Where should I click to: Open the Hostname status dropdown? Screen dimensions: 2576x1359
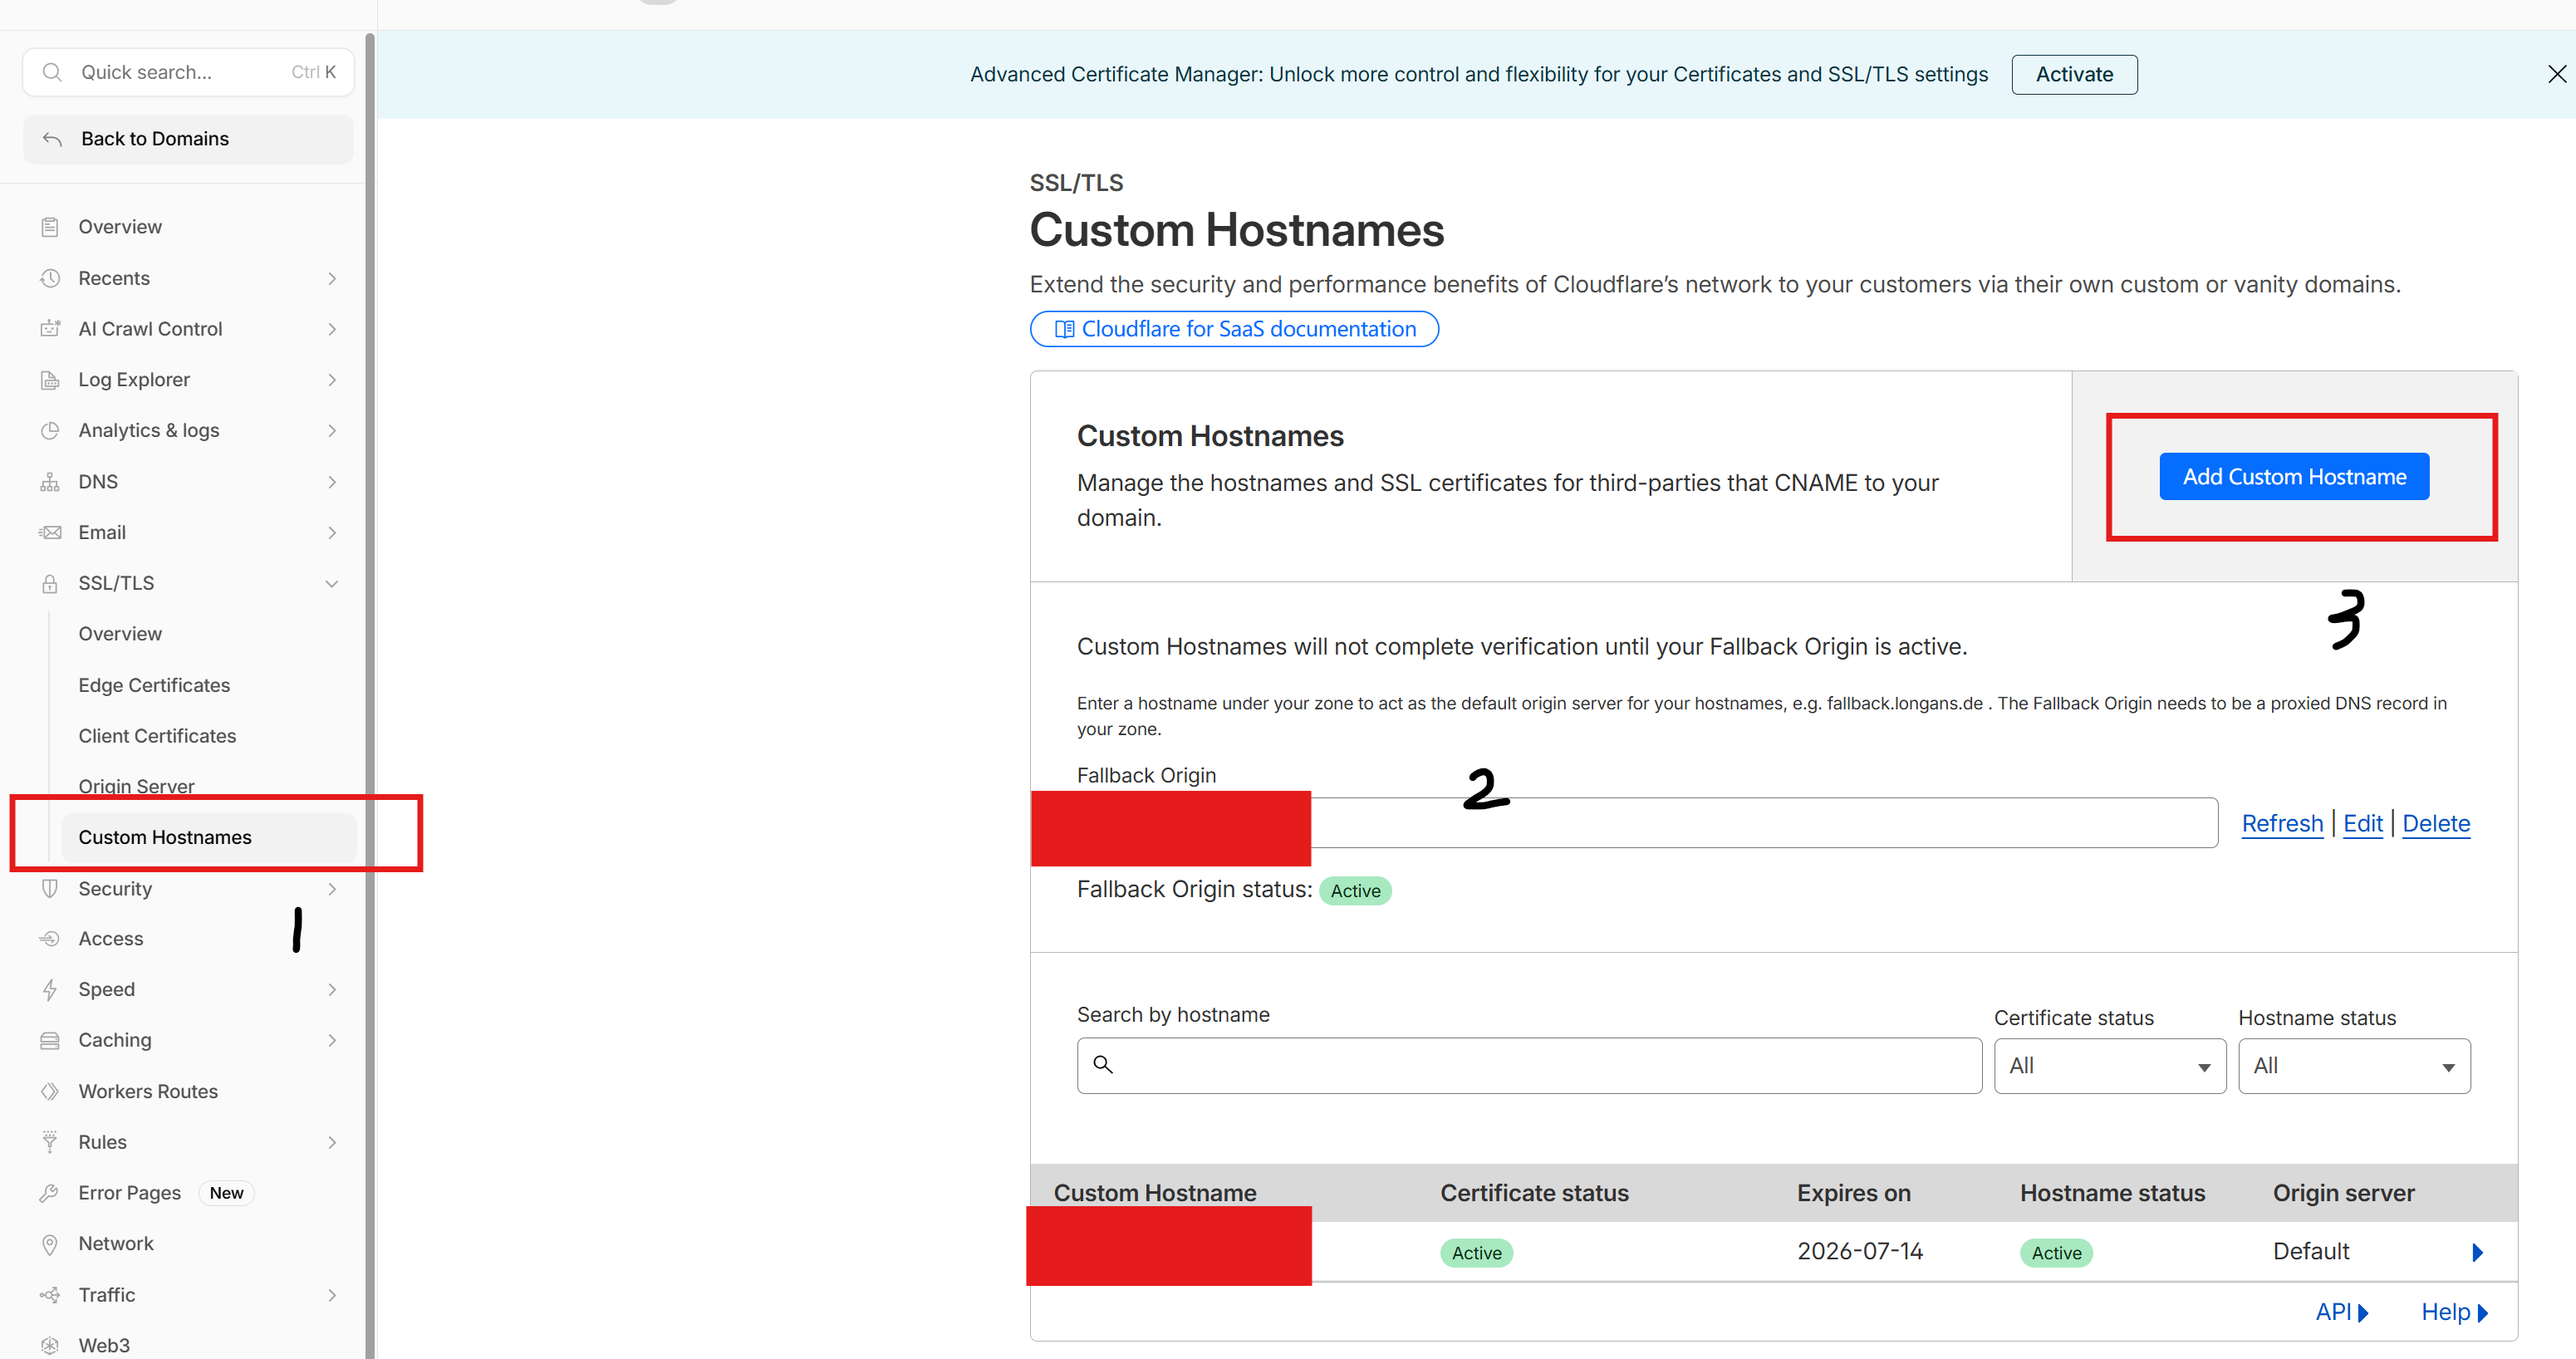click(x=2353, y=1066)
